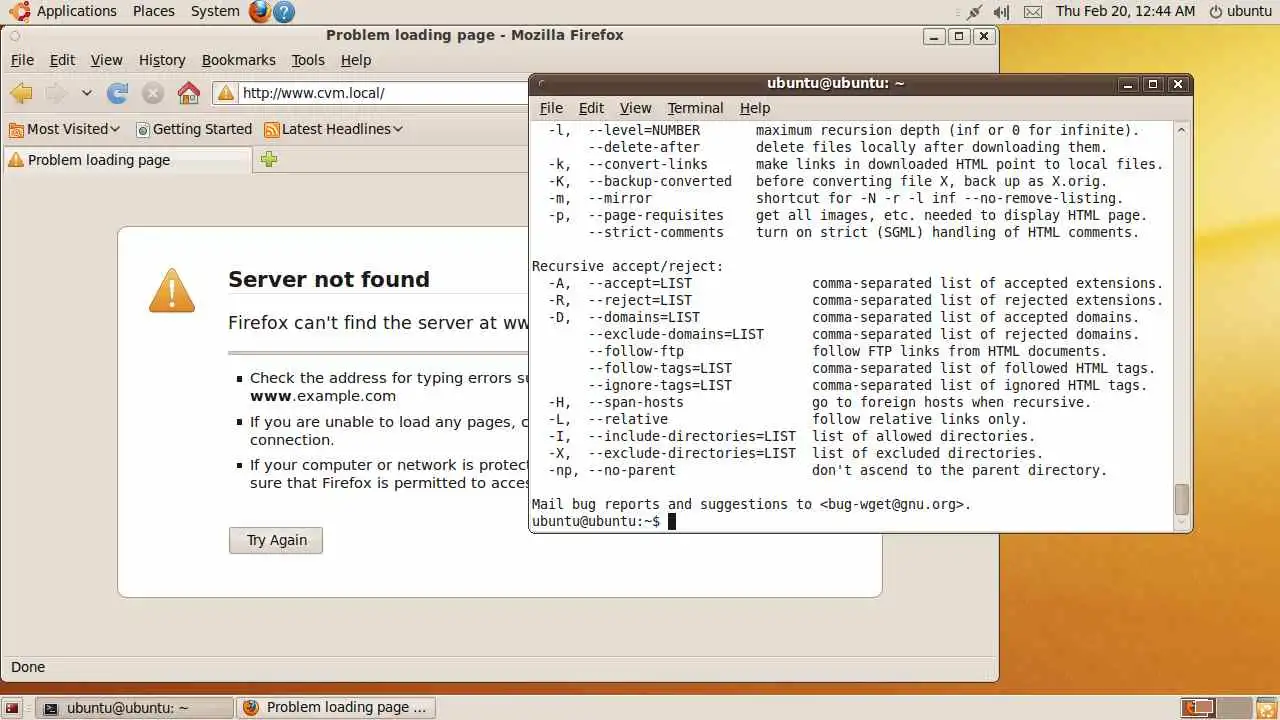Open Getting Started bookmark

[194, 129]
